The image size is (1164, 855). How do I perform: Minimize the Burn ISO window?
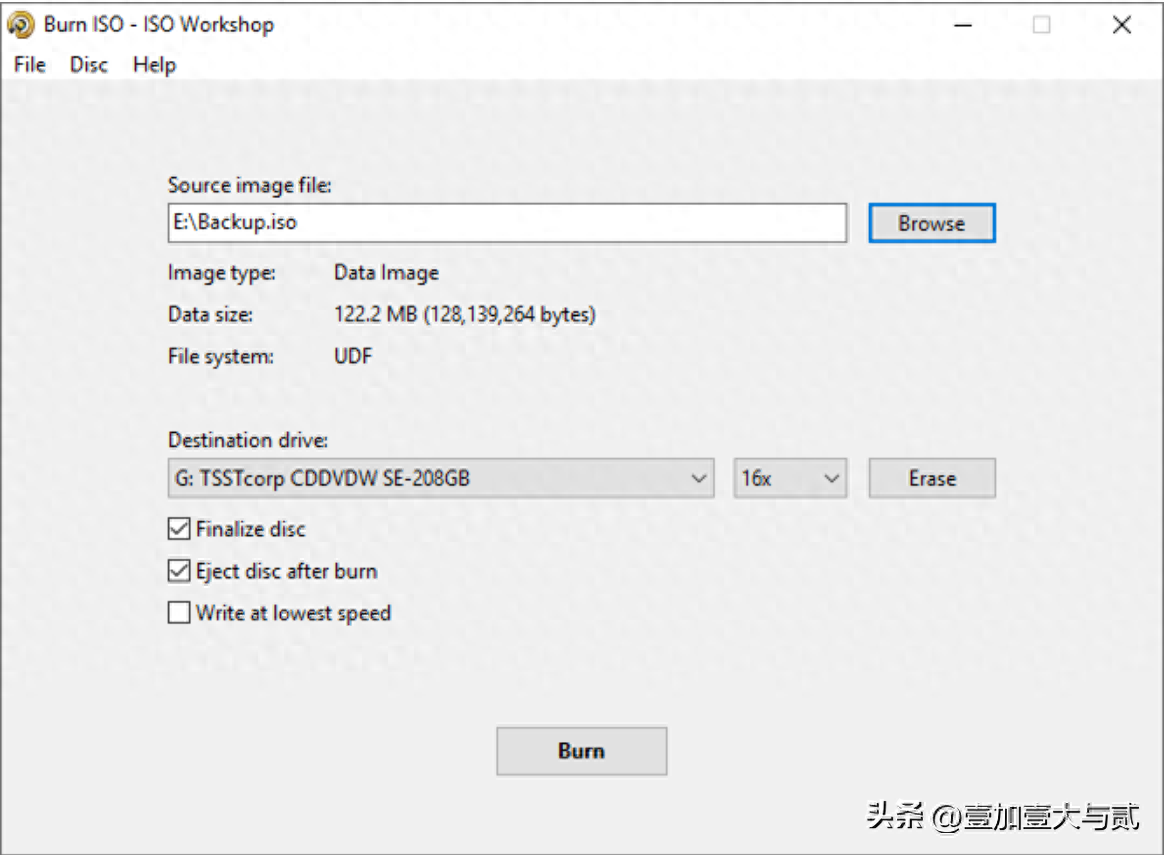(963, 25)
